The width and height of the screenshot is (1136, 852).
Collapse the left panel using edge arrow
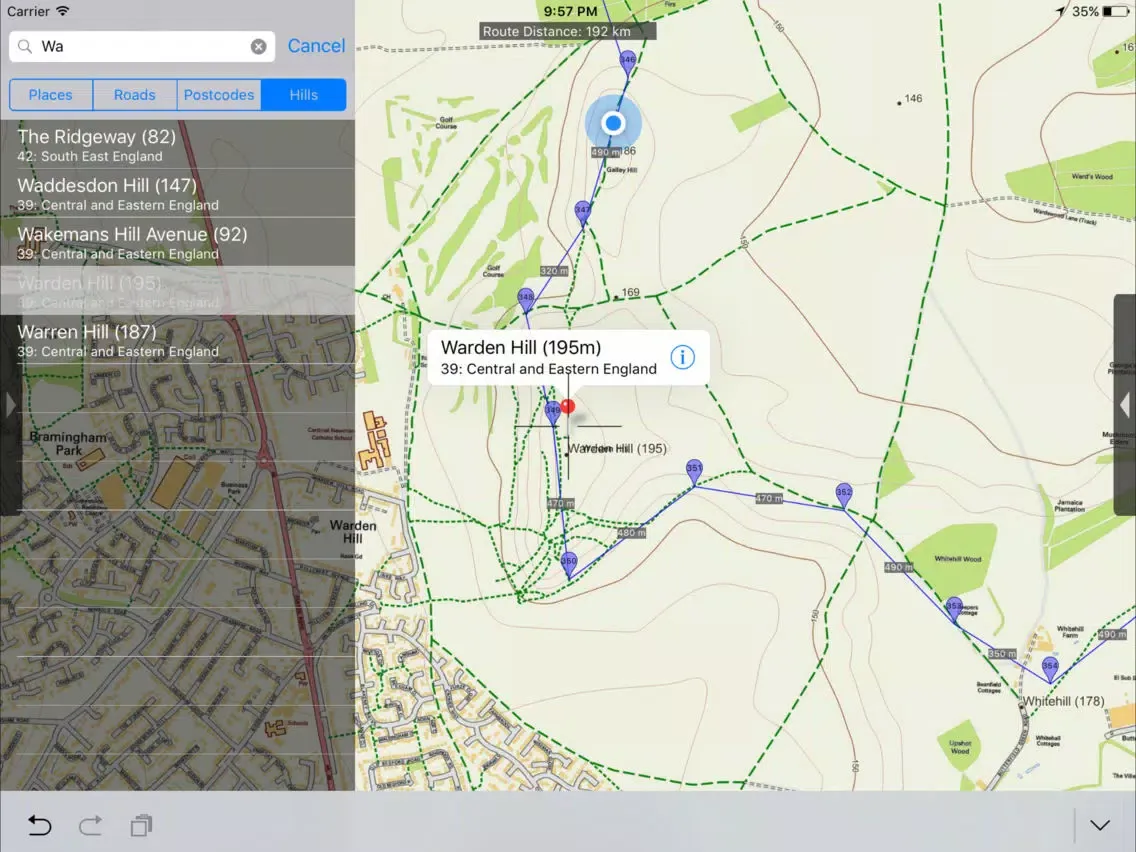10,405
